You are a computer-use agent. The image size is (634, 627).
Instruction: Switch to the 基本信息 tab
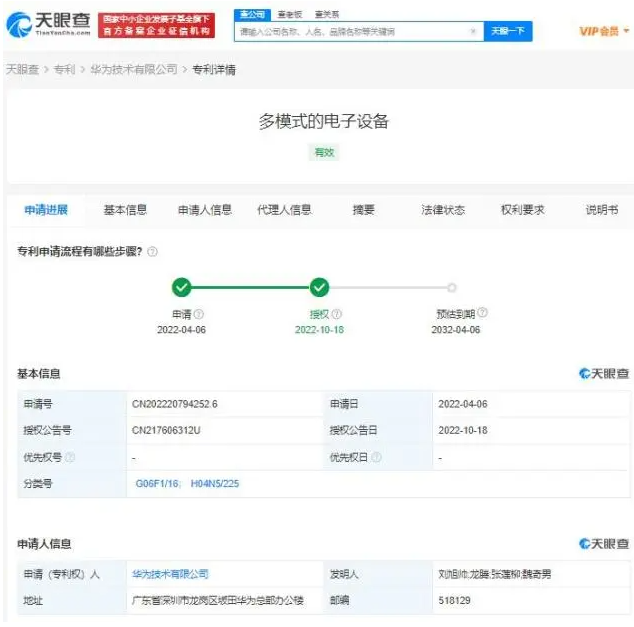pos(125,210)
